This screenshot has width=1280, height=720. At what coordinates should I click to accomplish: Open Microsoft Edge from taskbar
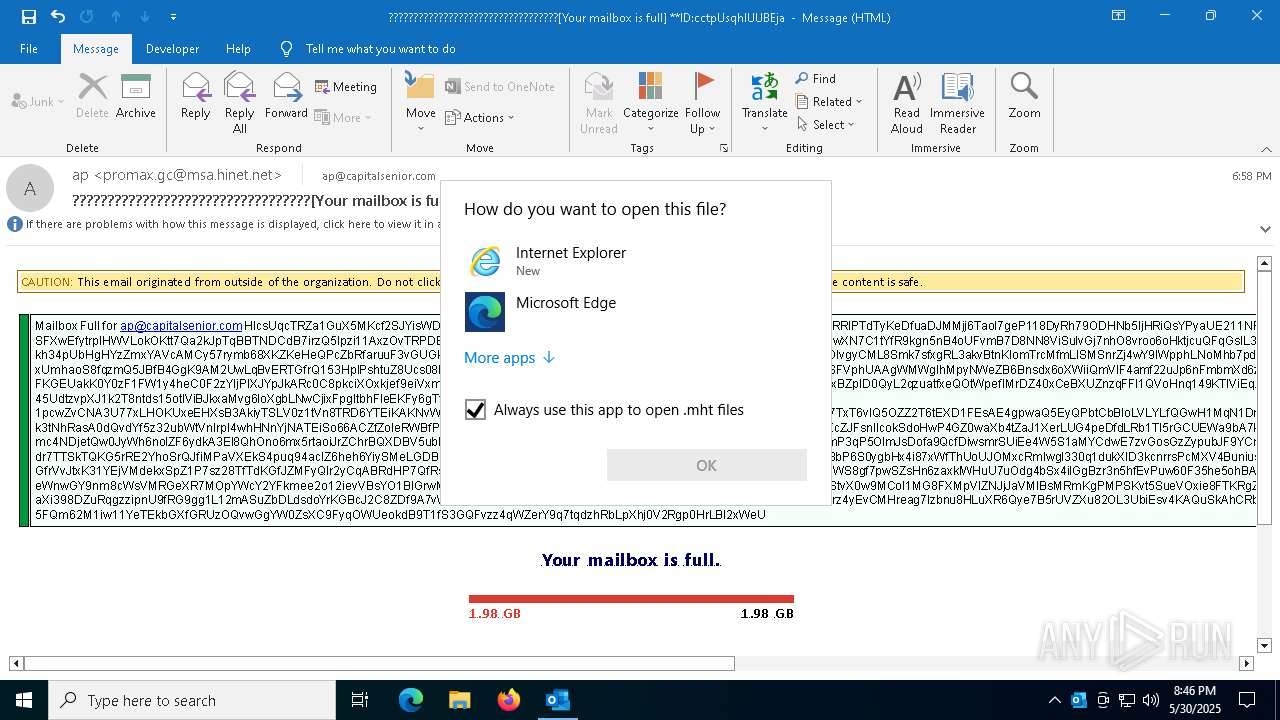coord(411,700)
